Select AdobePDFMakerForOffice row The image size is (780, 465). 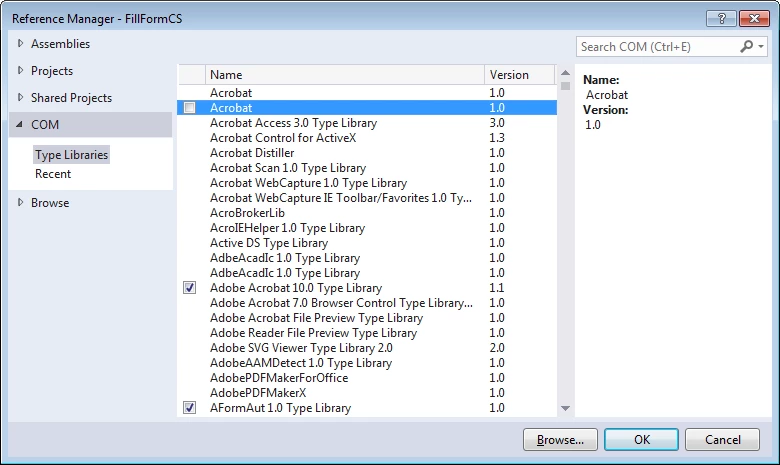(x=367, y=377)
